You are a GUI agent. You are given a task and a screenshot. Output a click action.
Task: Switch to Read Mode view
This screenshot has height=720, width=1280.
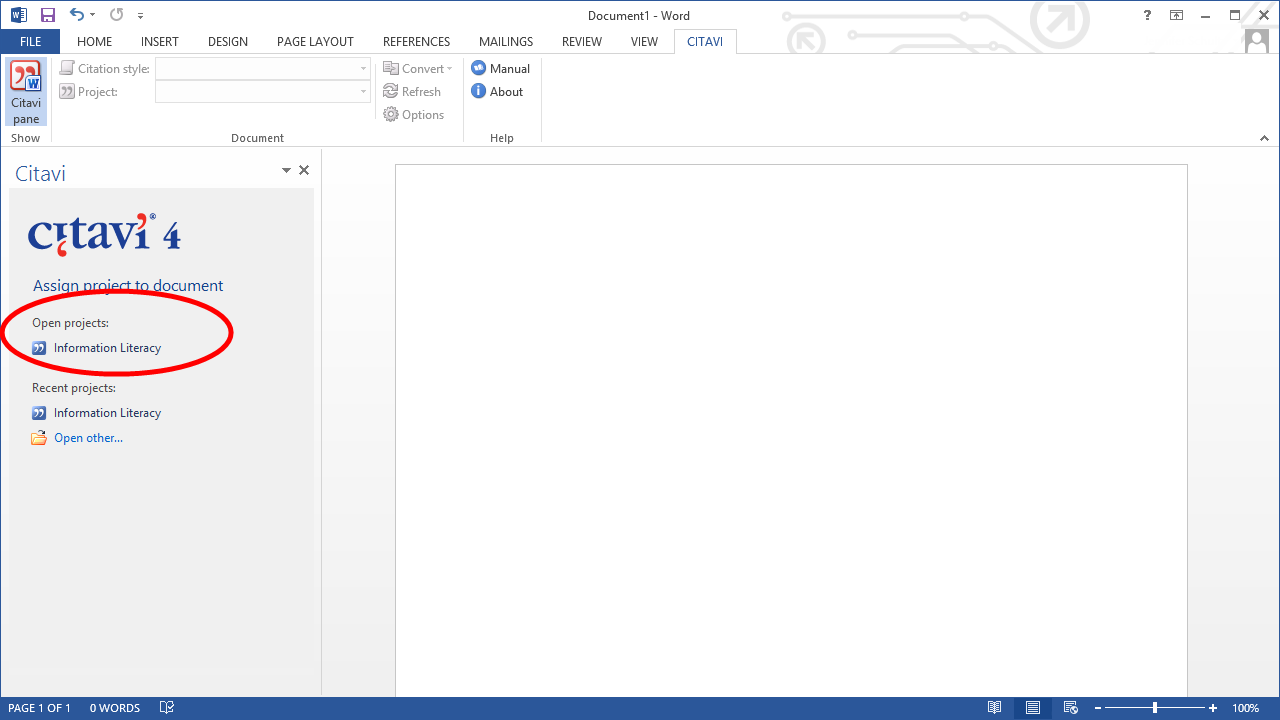point(994,708)
